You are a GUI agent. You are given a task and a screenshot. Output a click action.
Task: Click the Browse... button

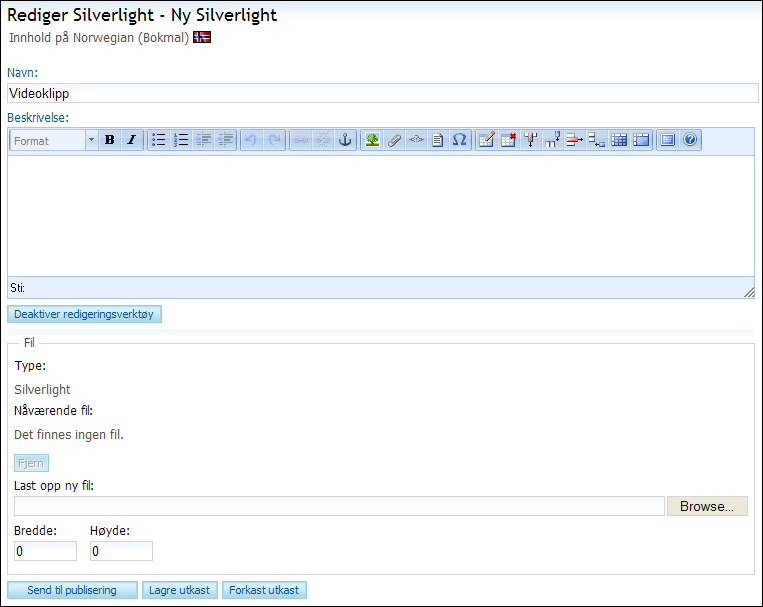[x=707, y=506]
